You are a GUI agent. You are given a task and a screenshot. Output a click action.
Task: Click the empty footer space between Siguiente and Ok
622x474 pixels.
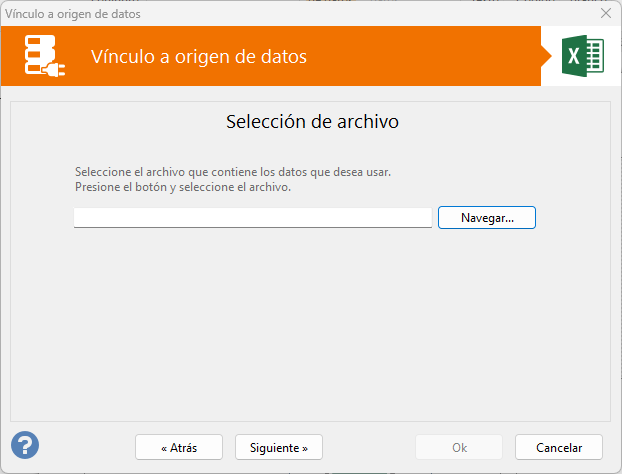tap(368, 447)
